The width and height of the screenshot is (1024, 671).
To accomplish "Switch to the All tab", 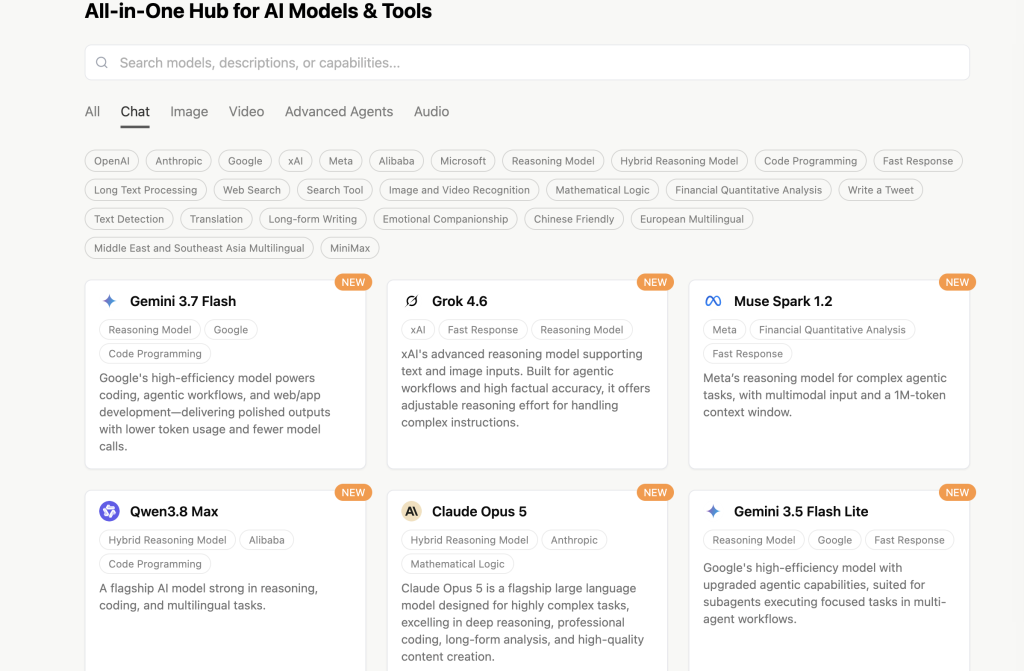I will click(x=92, y=112).
